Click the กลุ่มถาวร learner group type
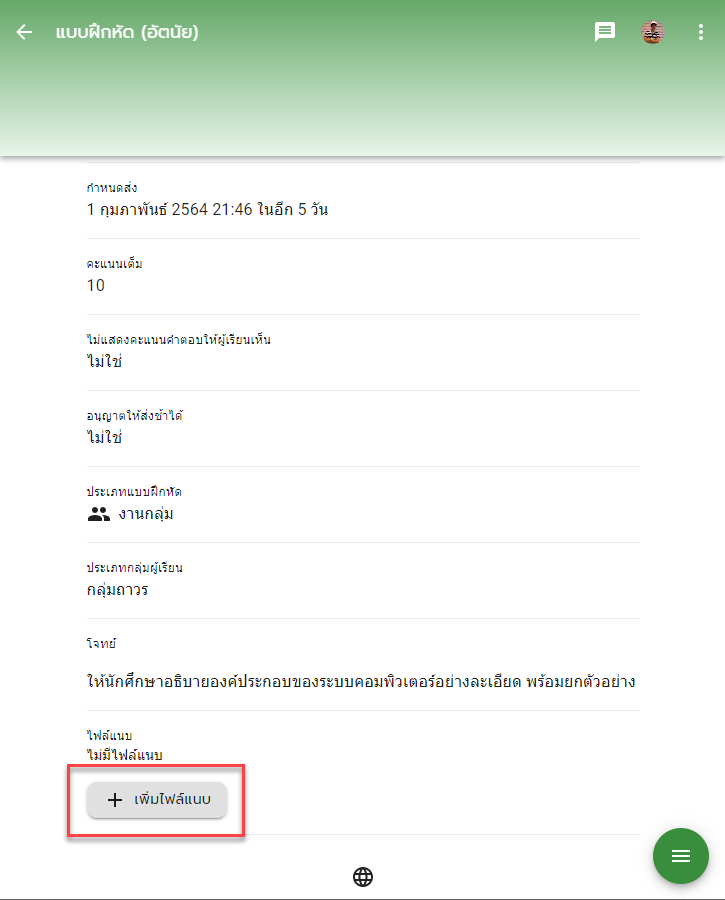 click(118, 589)
